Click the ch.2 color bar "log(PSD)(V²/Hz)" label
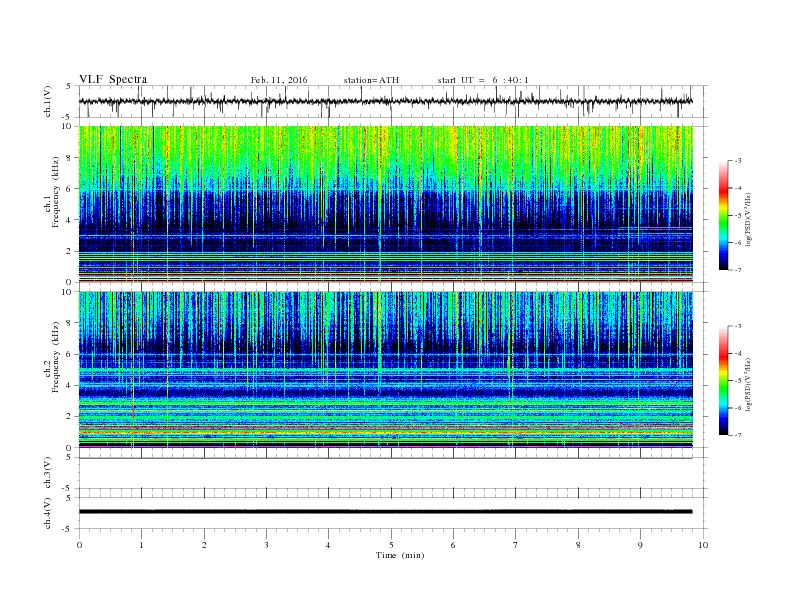 748,384
